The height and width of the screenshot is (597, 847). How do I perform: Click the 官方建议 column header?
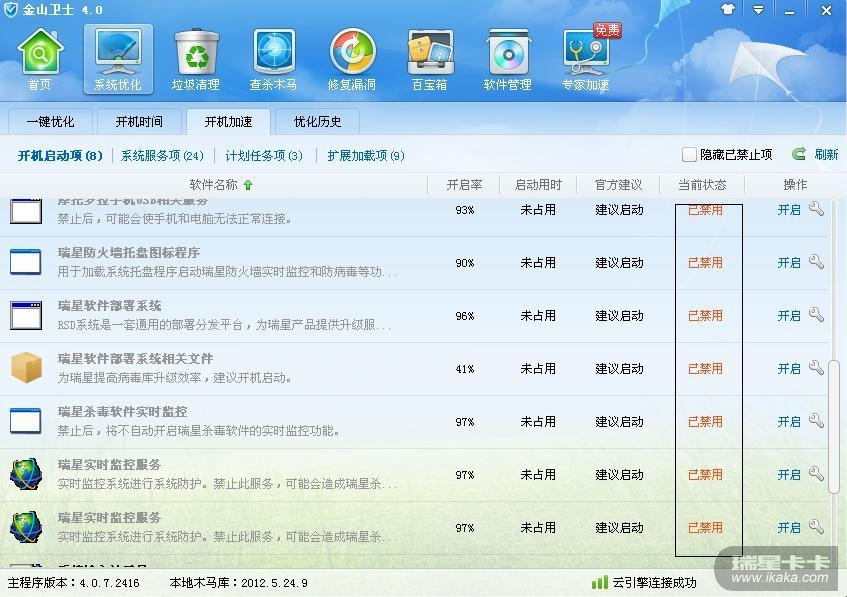tap(619, 185)
